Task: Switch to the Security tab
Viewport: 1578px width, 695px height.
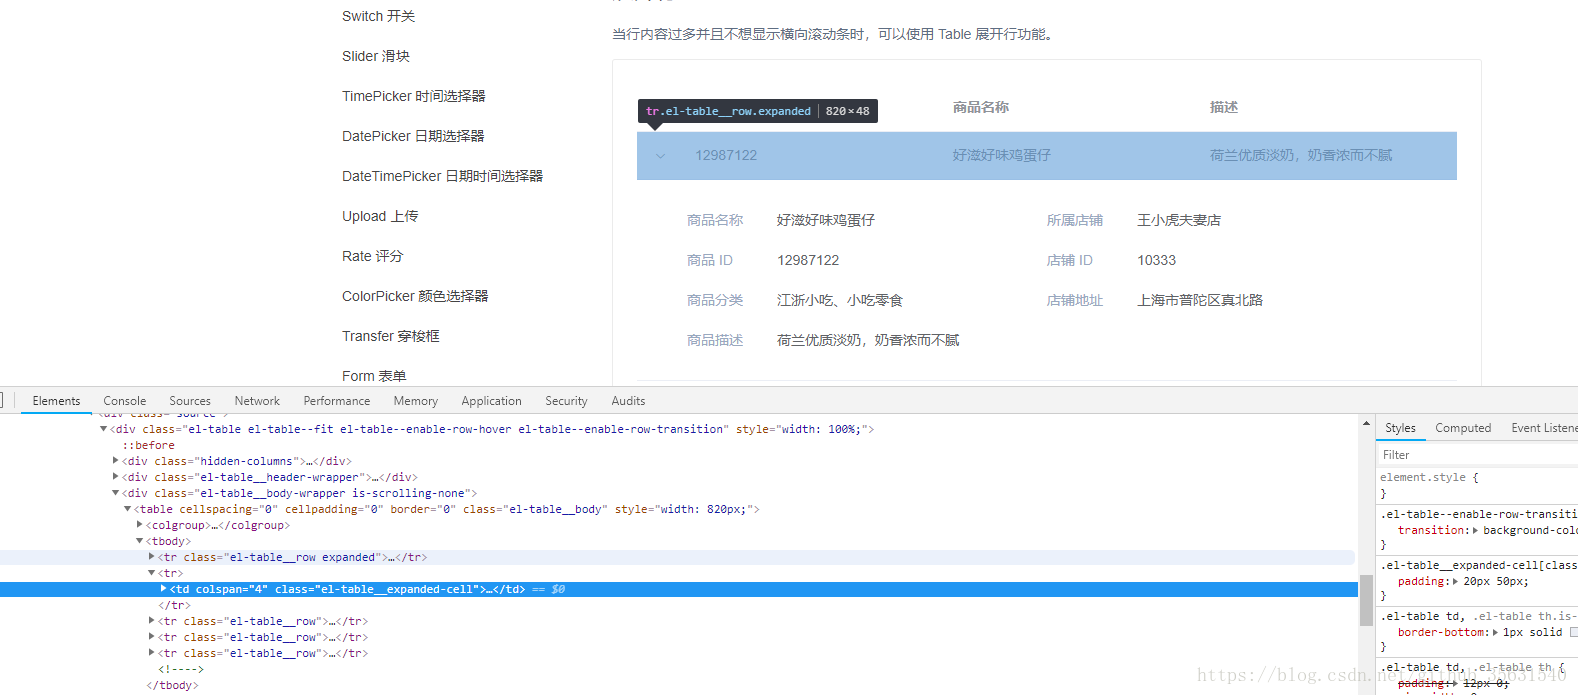Action: (566, 401)
